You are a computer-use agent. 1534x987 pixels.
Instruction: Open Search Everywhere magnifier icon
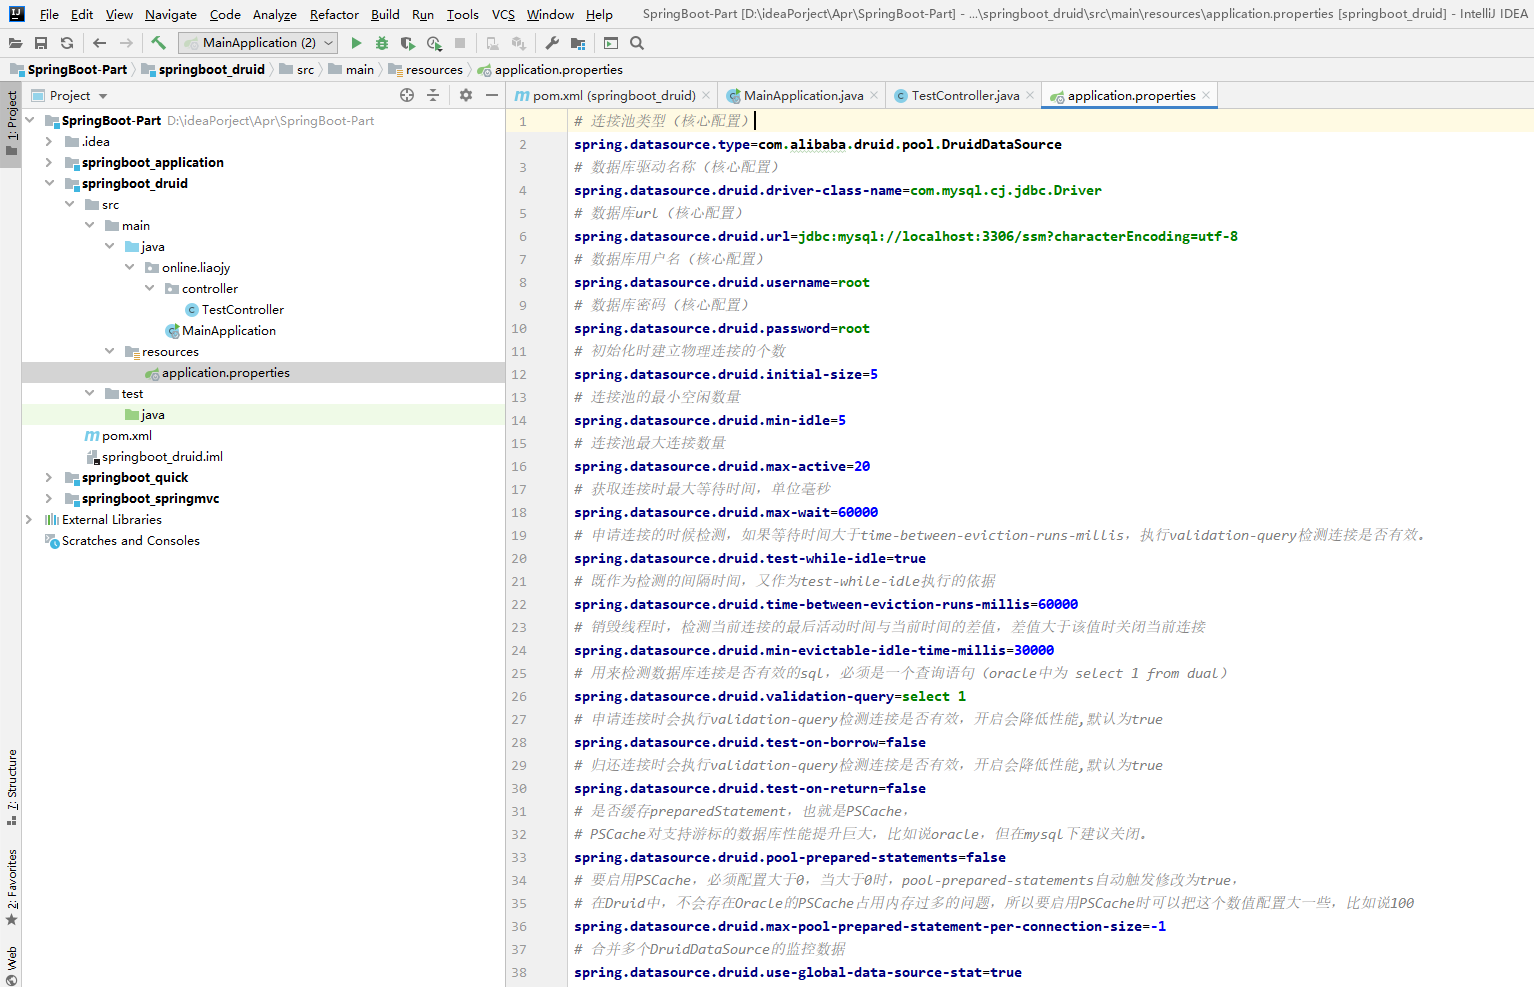click(x=637, y=43)
